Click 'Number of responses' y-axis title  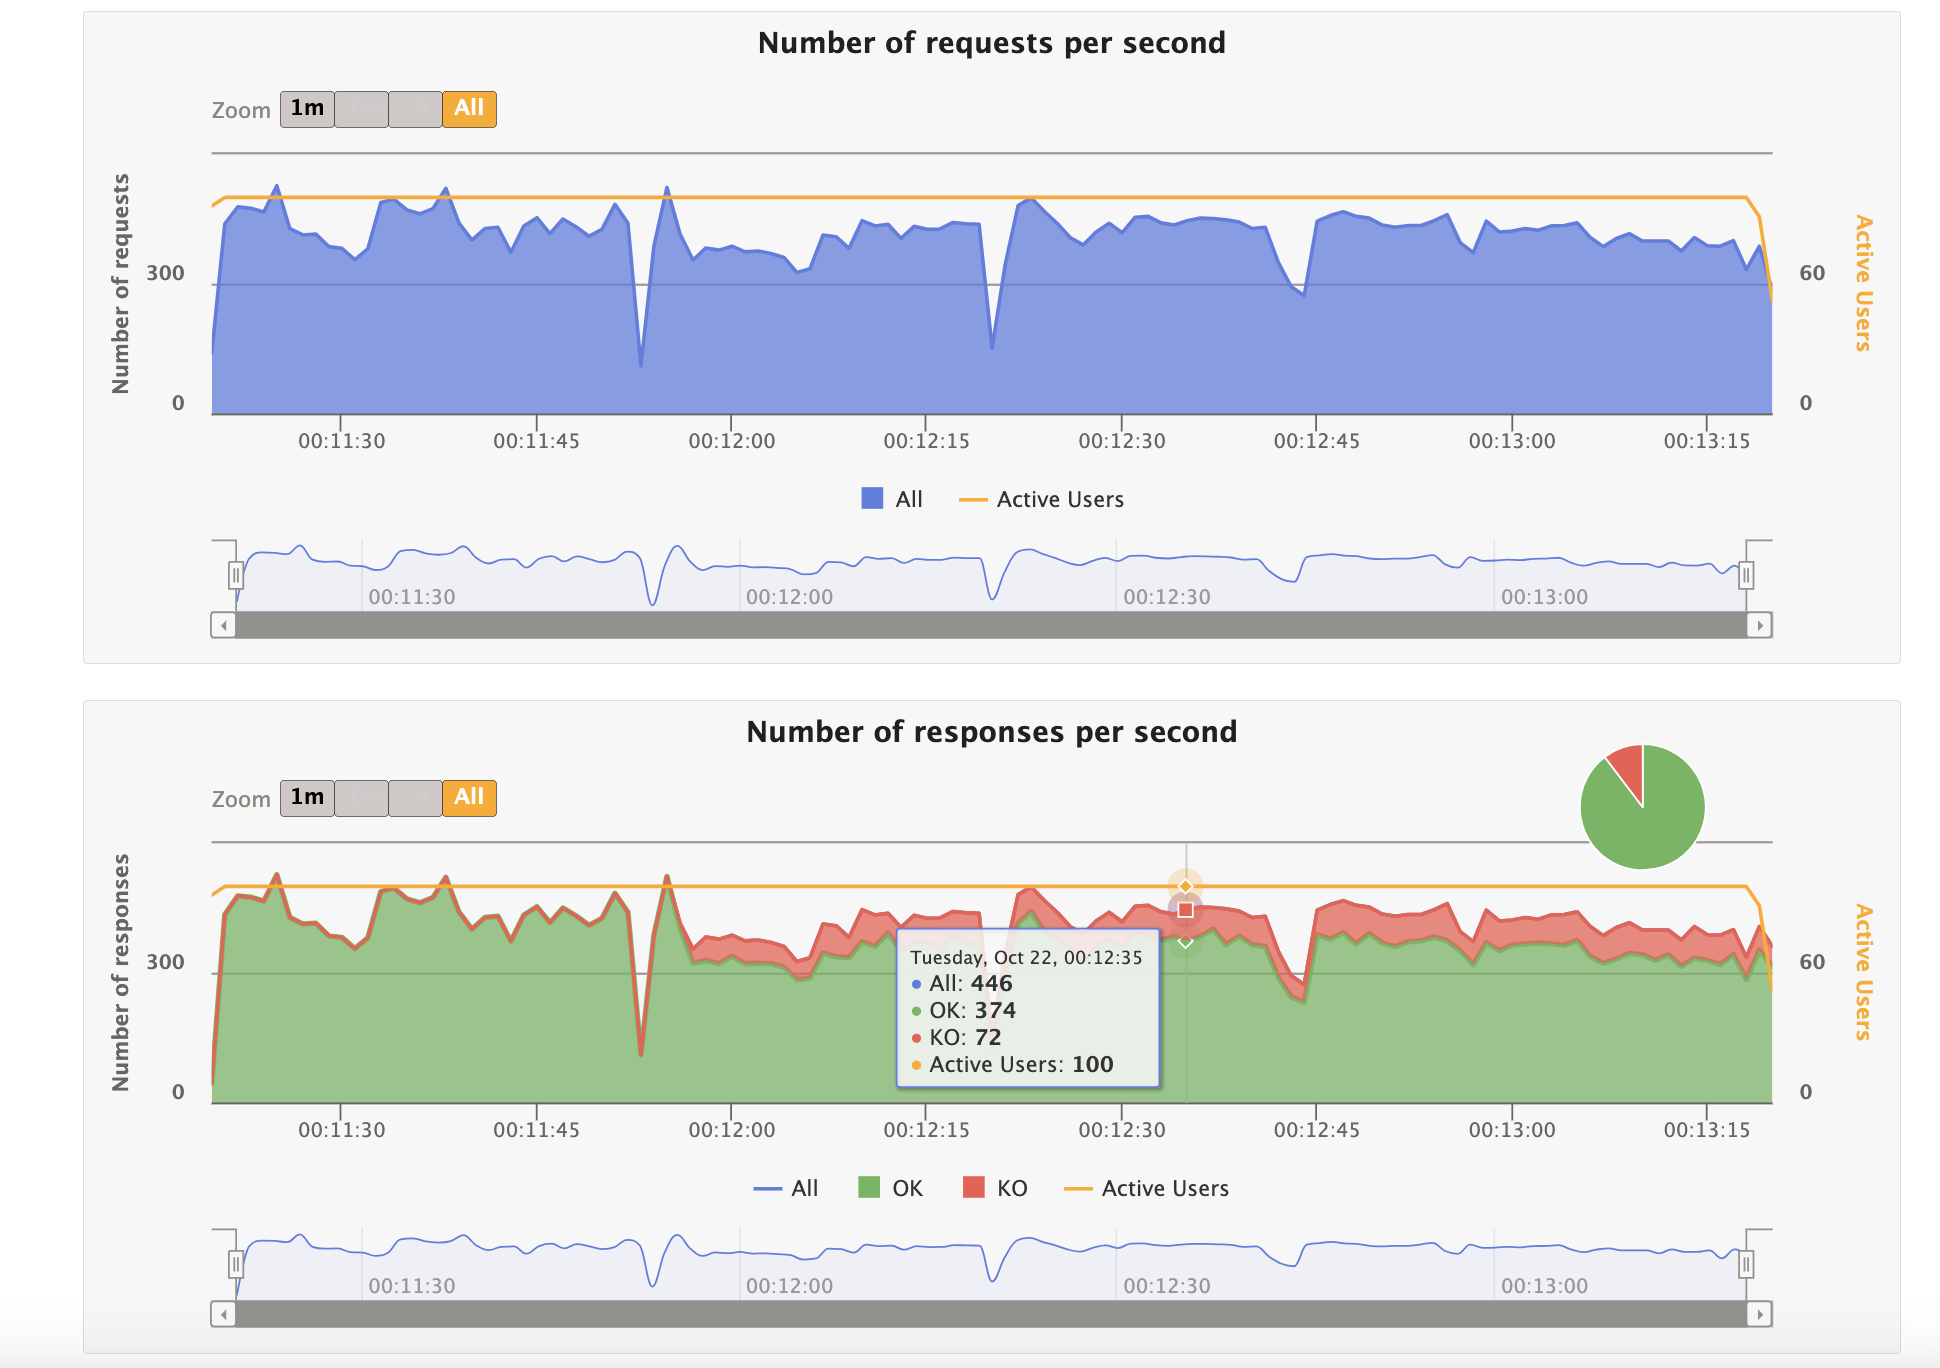121,973
